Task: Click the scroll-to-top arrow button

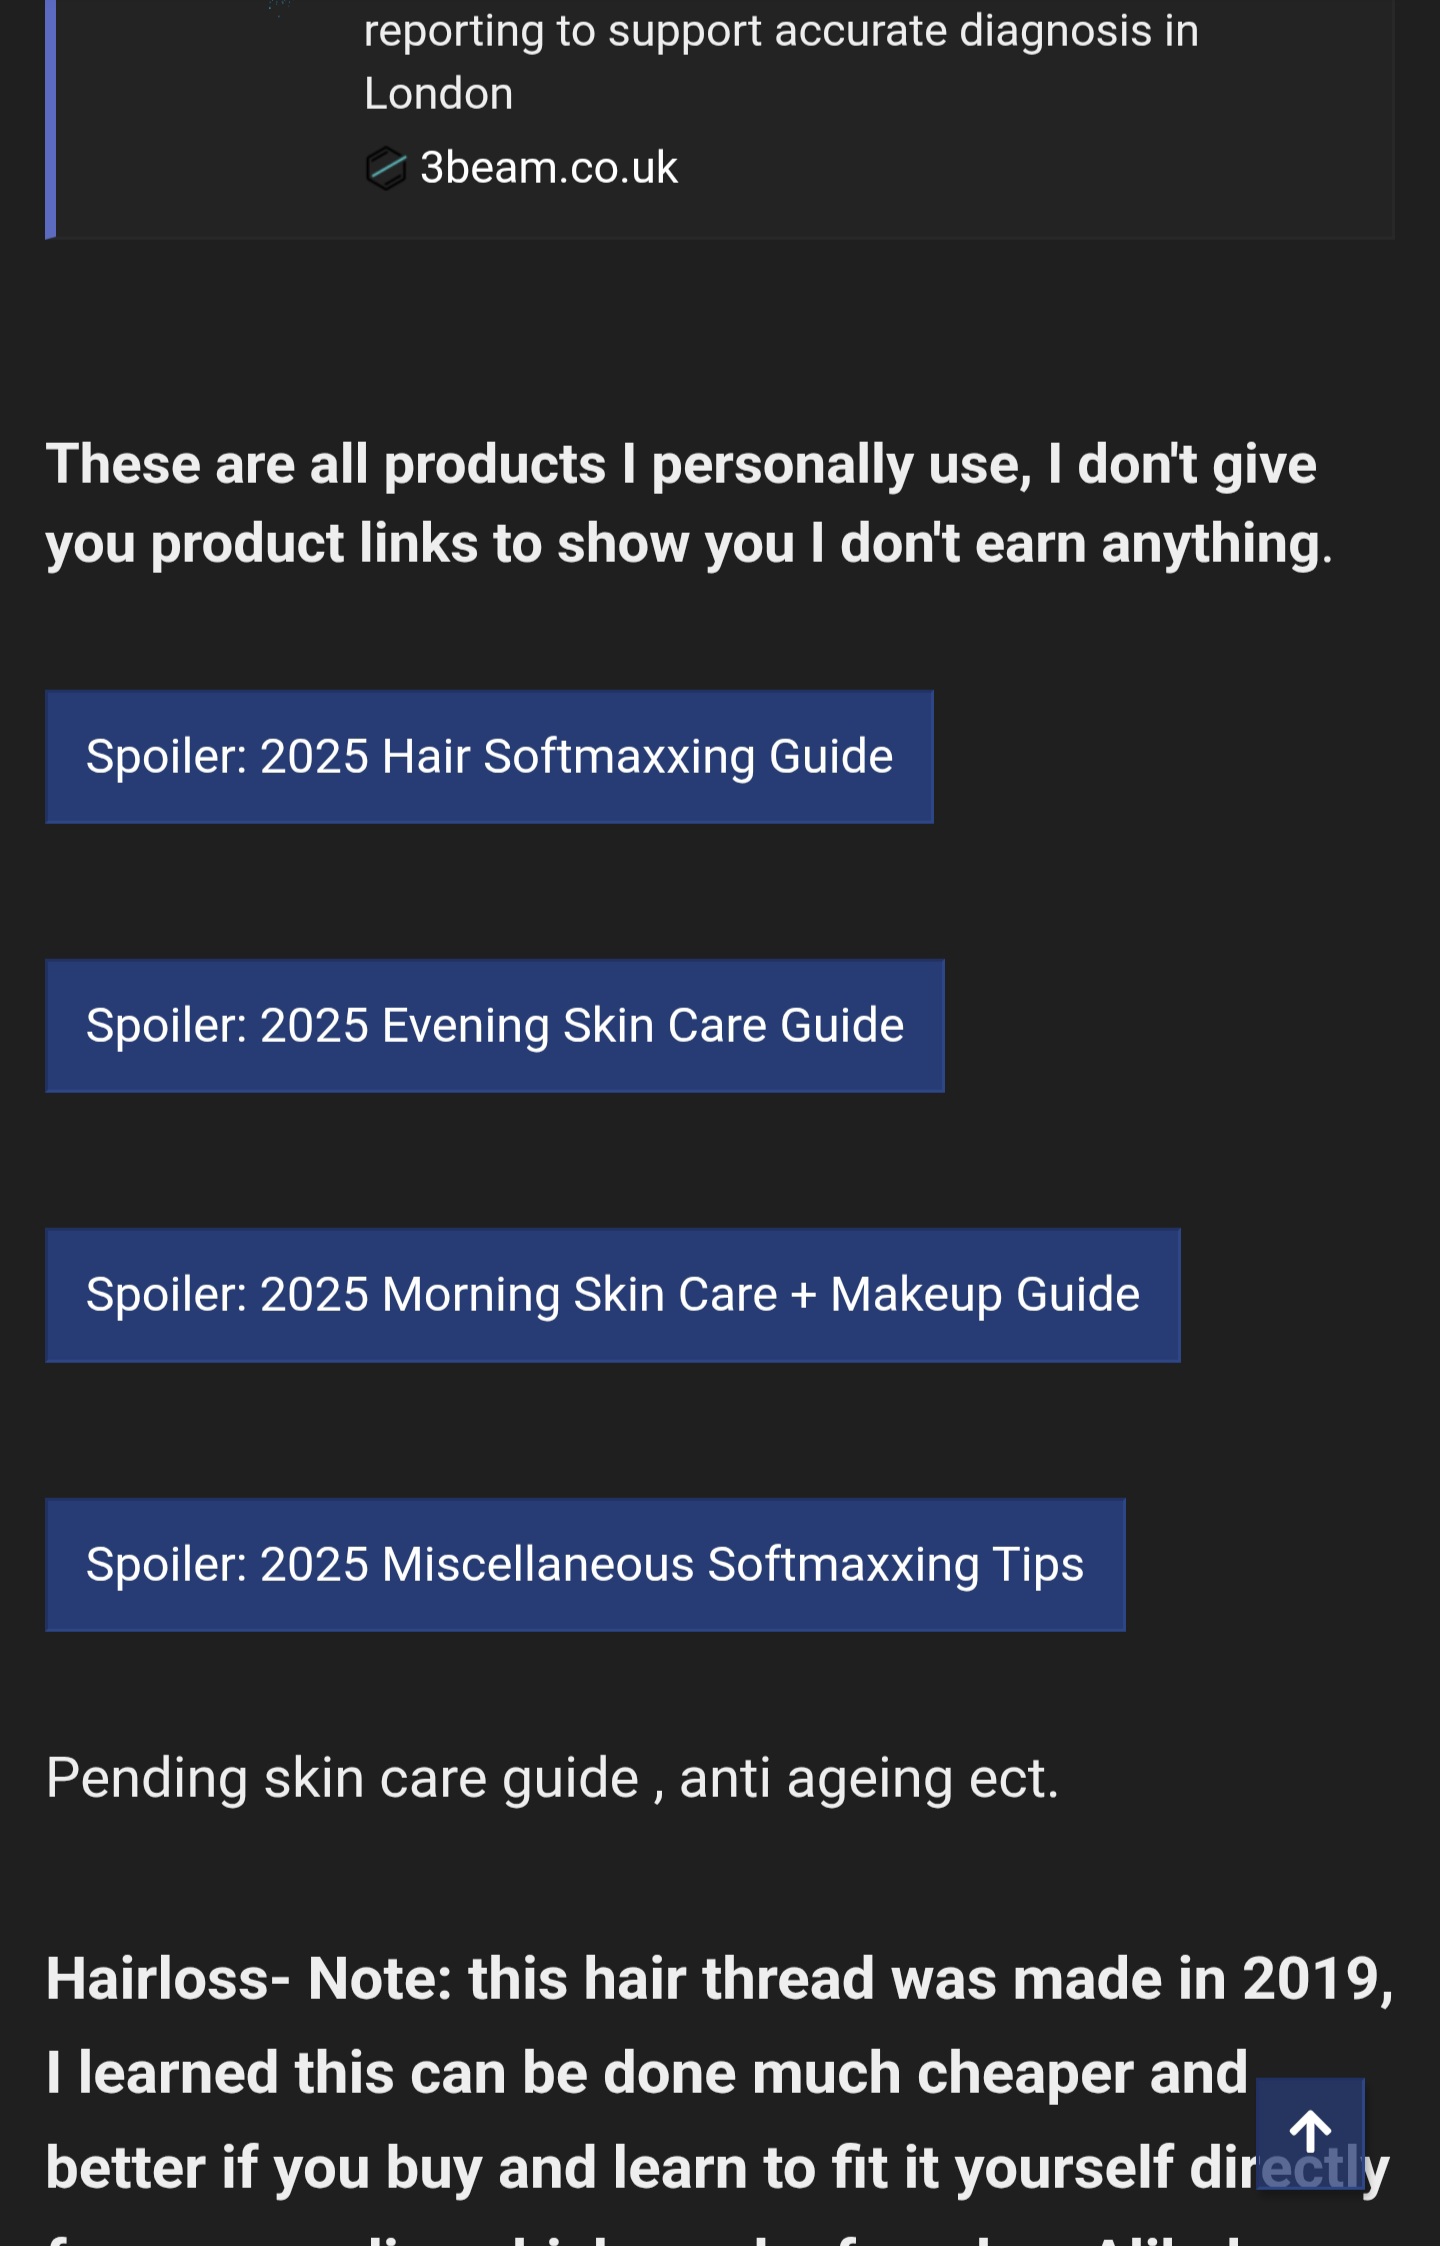Action: pyautogui.click(x=1310, y=2132)
